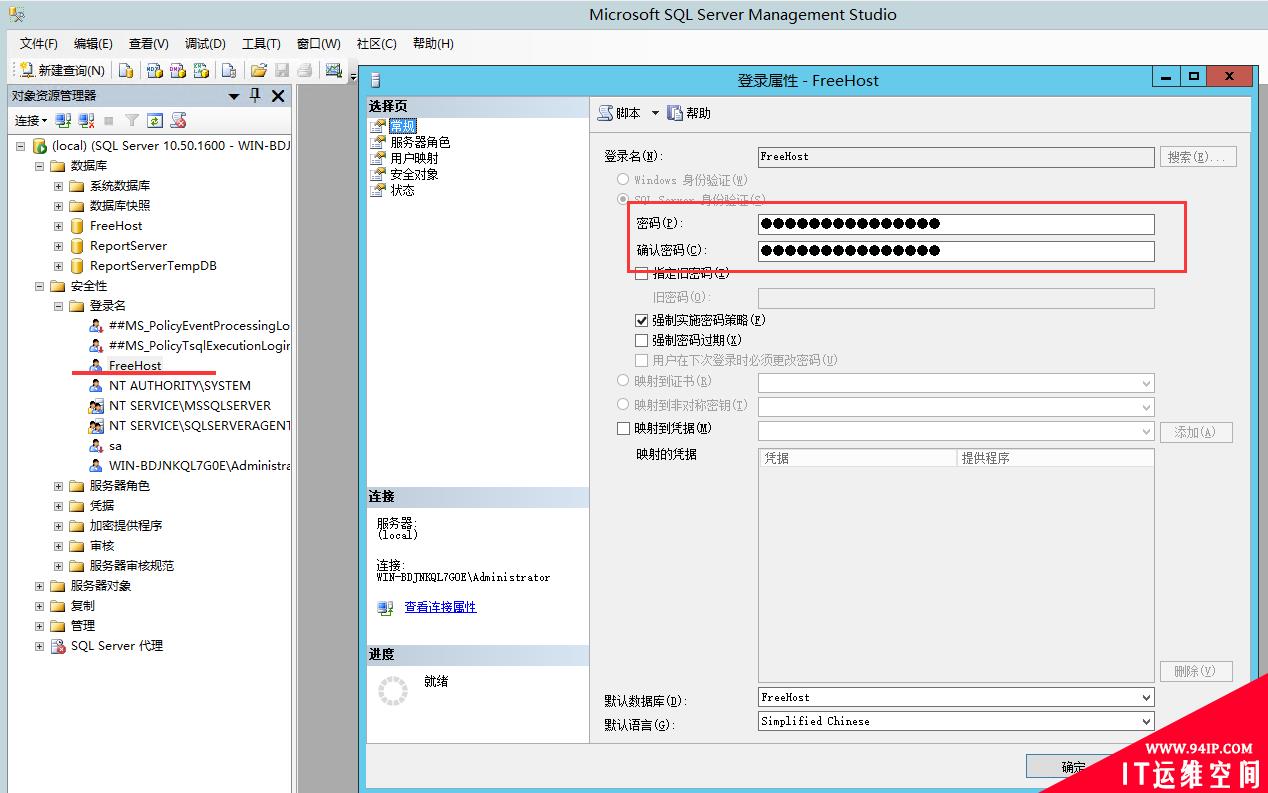1268x793 pixels.
Task: Click the 新建查询 toolbar button
Action: pos(62,70)
